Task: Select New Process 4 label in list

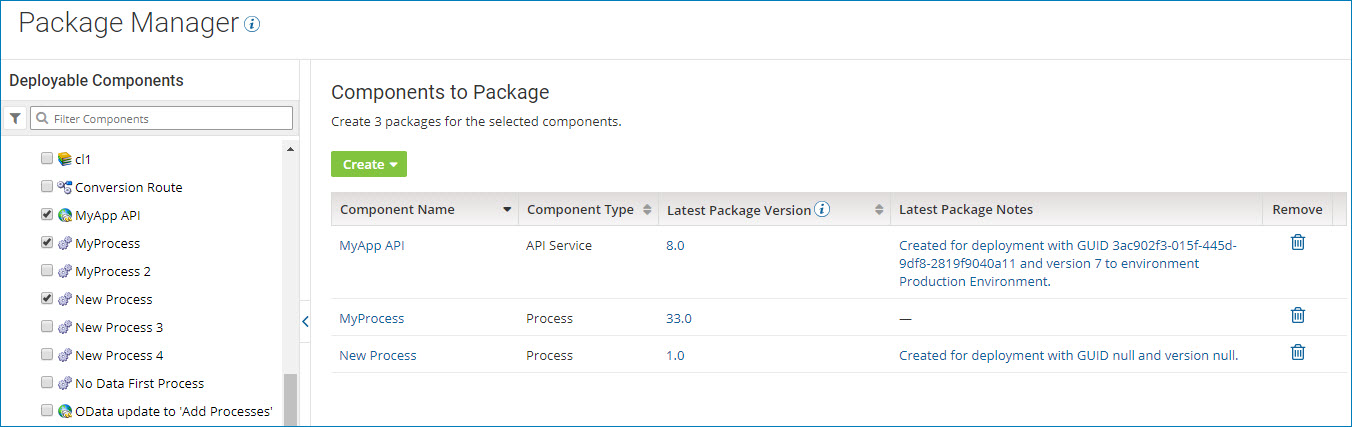Action: point(119,355)
